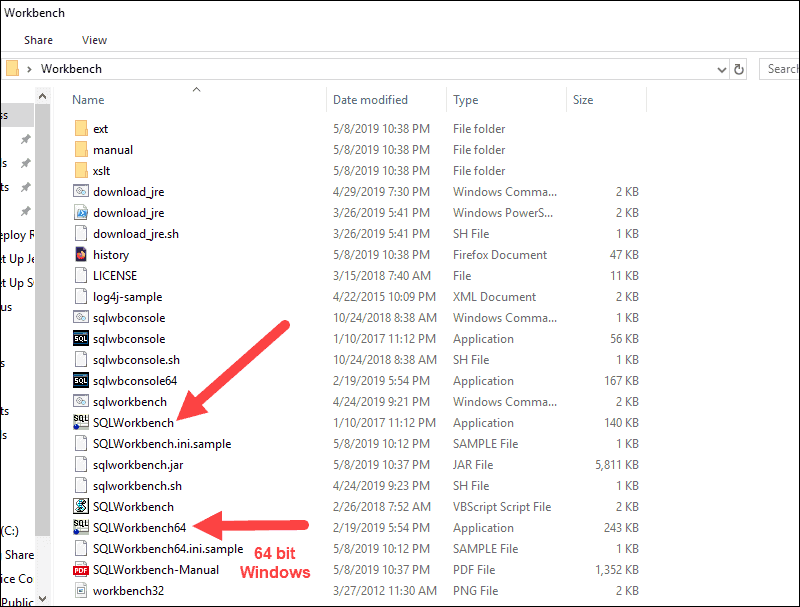The image size is (800, 607).
Task: Switch to the View ribbon tab
Action: pos(94,40)
